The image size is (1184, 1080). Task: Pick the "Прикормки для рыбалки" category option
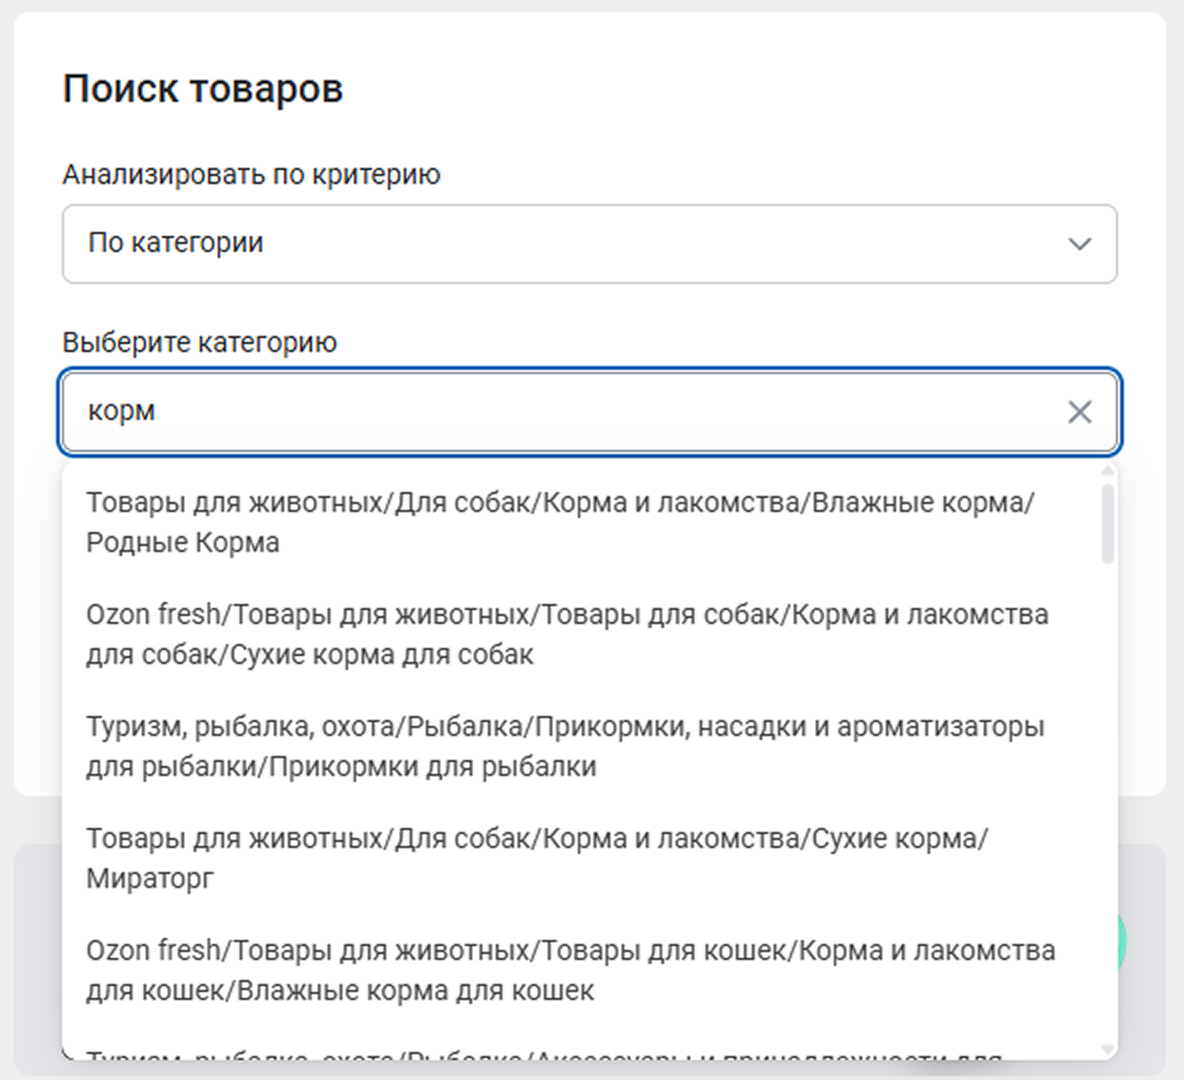(x=564, y=746)
